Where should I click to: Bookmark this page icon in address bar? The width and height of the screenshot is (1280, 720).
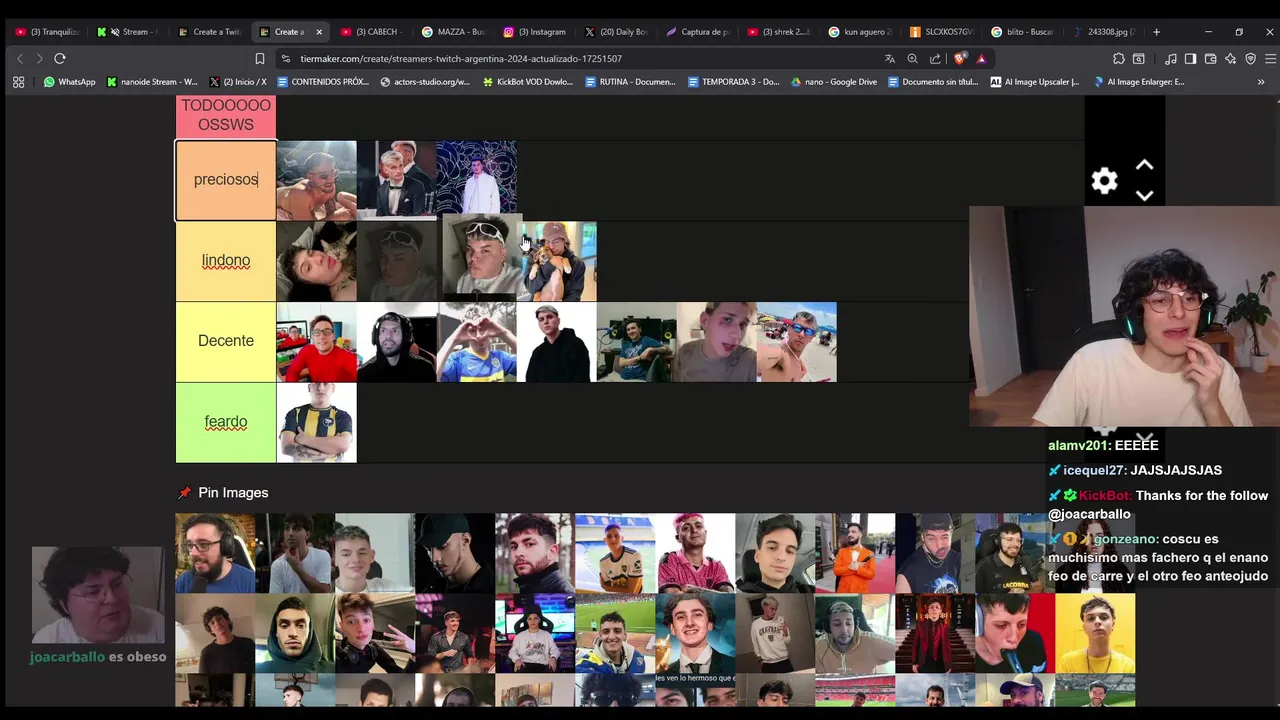[x=260, y=59]
